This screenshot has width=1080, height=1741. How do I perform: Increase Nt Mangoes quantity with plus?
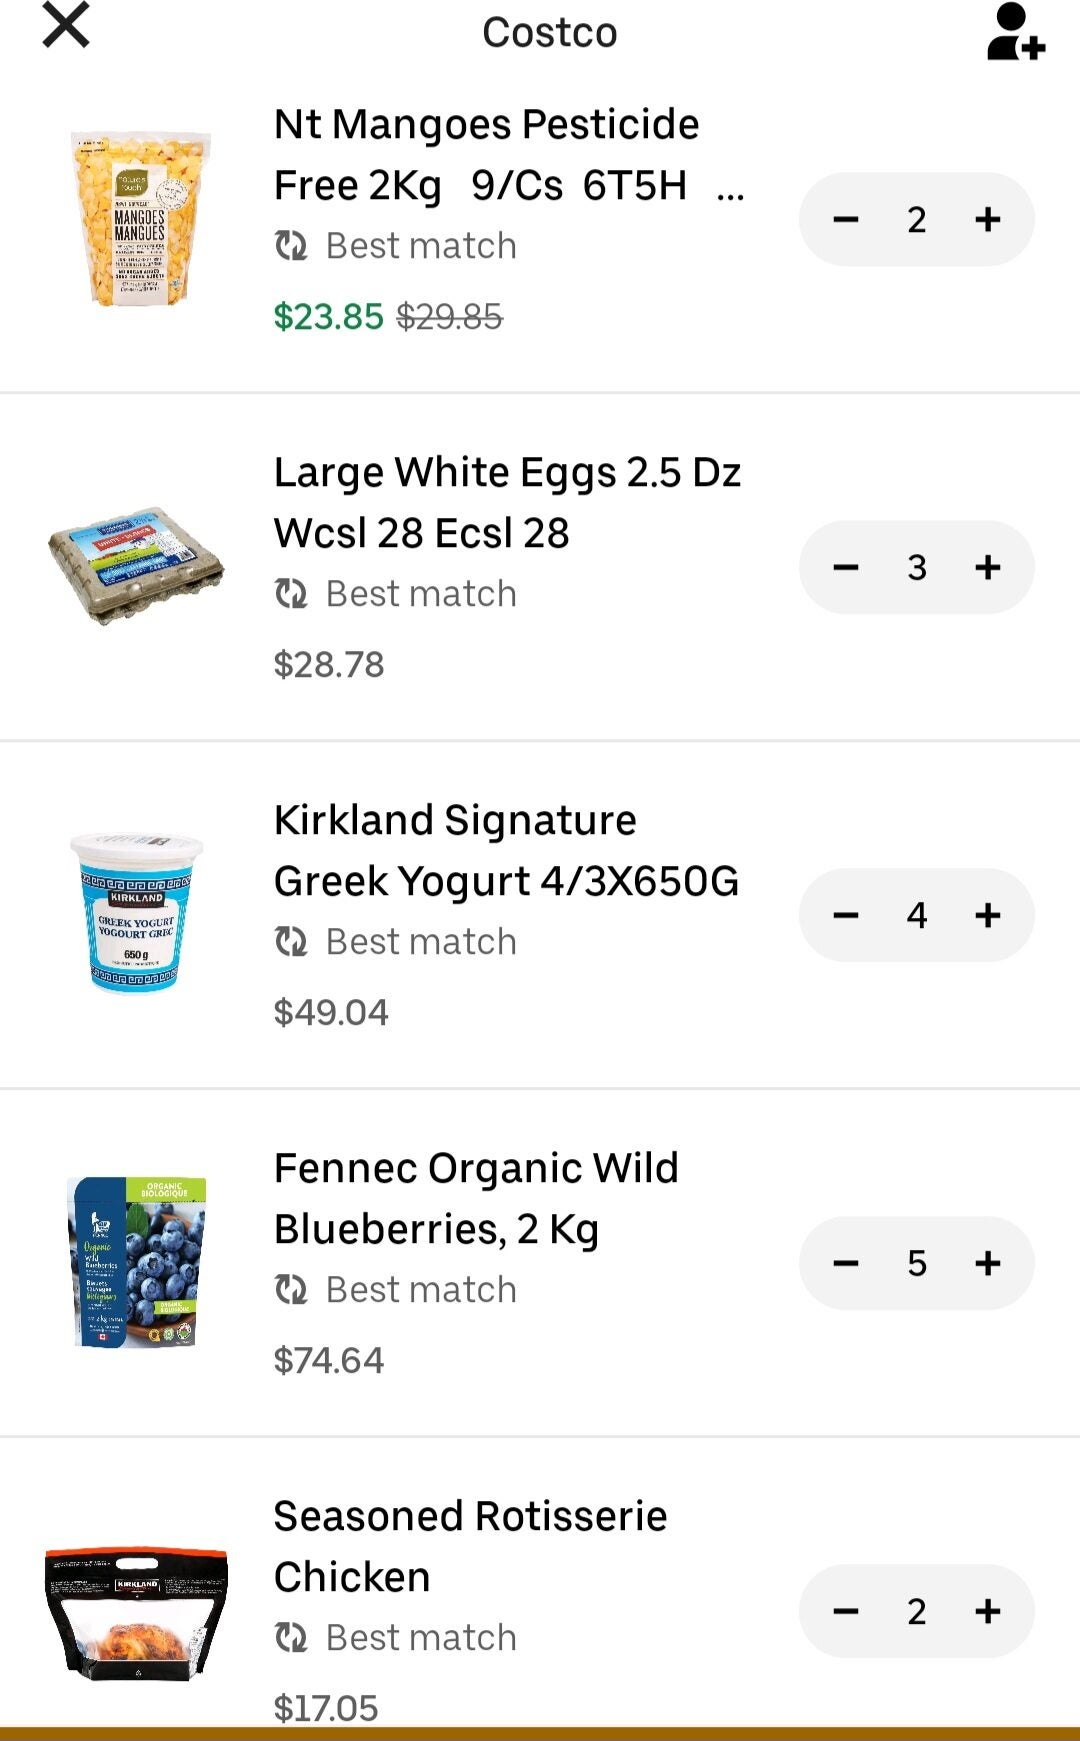tap(987, 219)
